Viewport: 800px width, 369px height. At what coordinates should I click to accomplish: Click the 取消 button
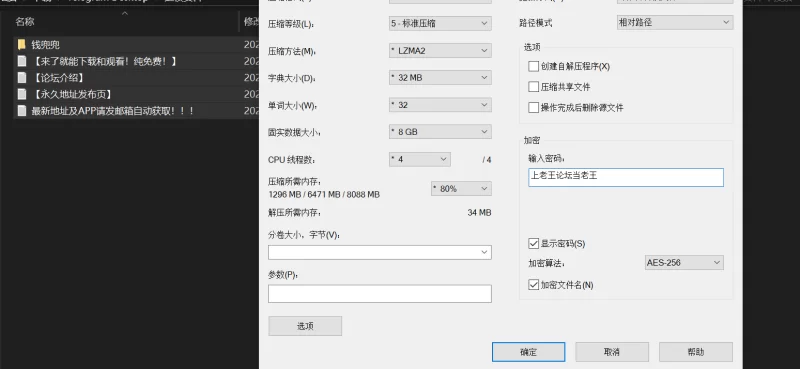click(x=612, y=352)
